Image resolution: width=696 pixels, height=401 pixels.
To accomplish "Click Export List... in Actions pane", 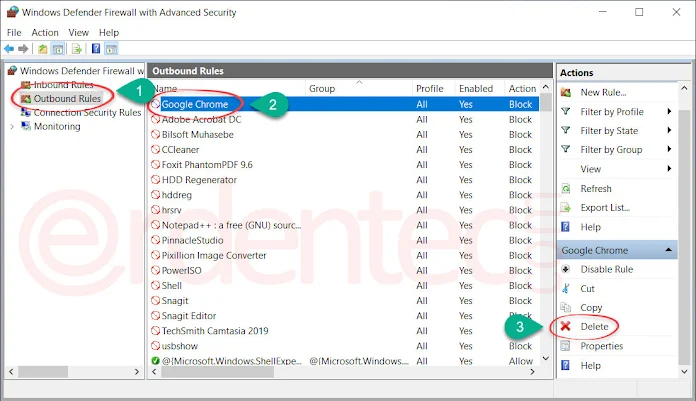I will (605, 208).
